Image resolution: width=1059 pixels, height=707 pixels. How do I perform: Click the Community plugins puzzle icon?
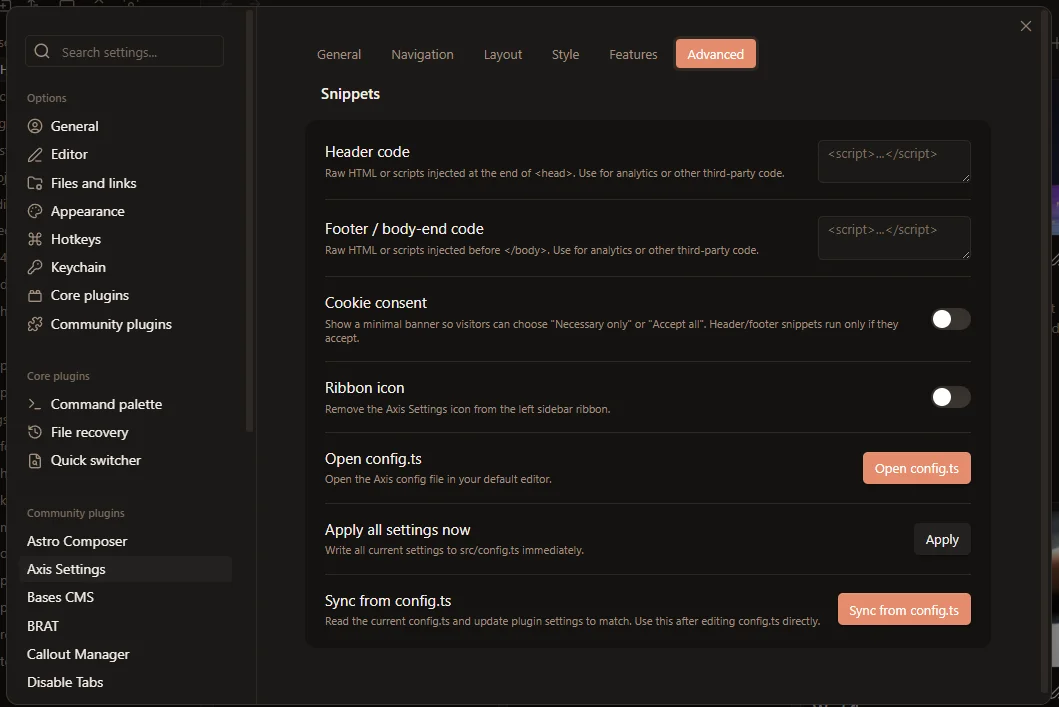tap(34, 324)
